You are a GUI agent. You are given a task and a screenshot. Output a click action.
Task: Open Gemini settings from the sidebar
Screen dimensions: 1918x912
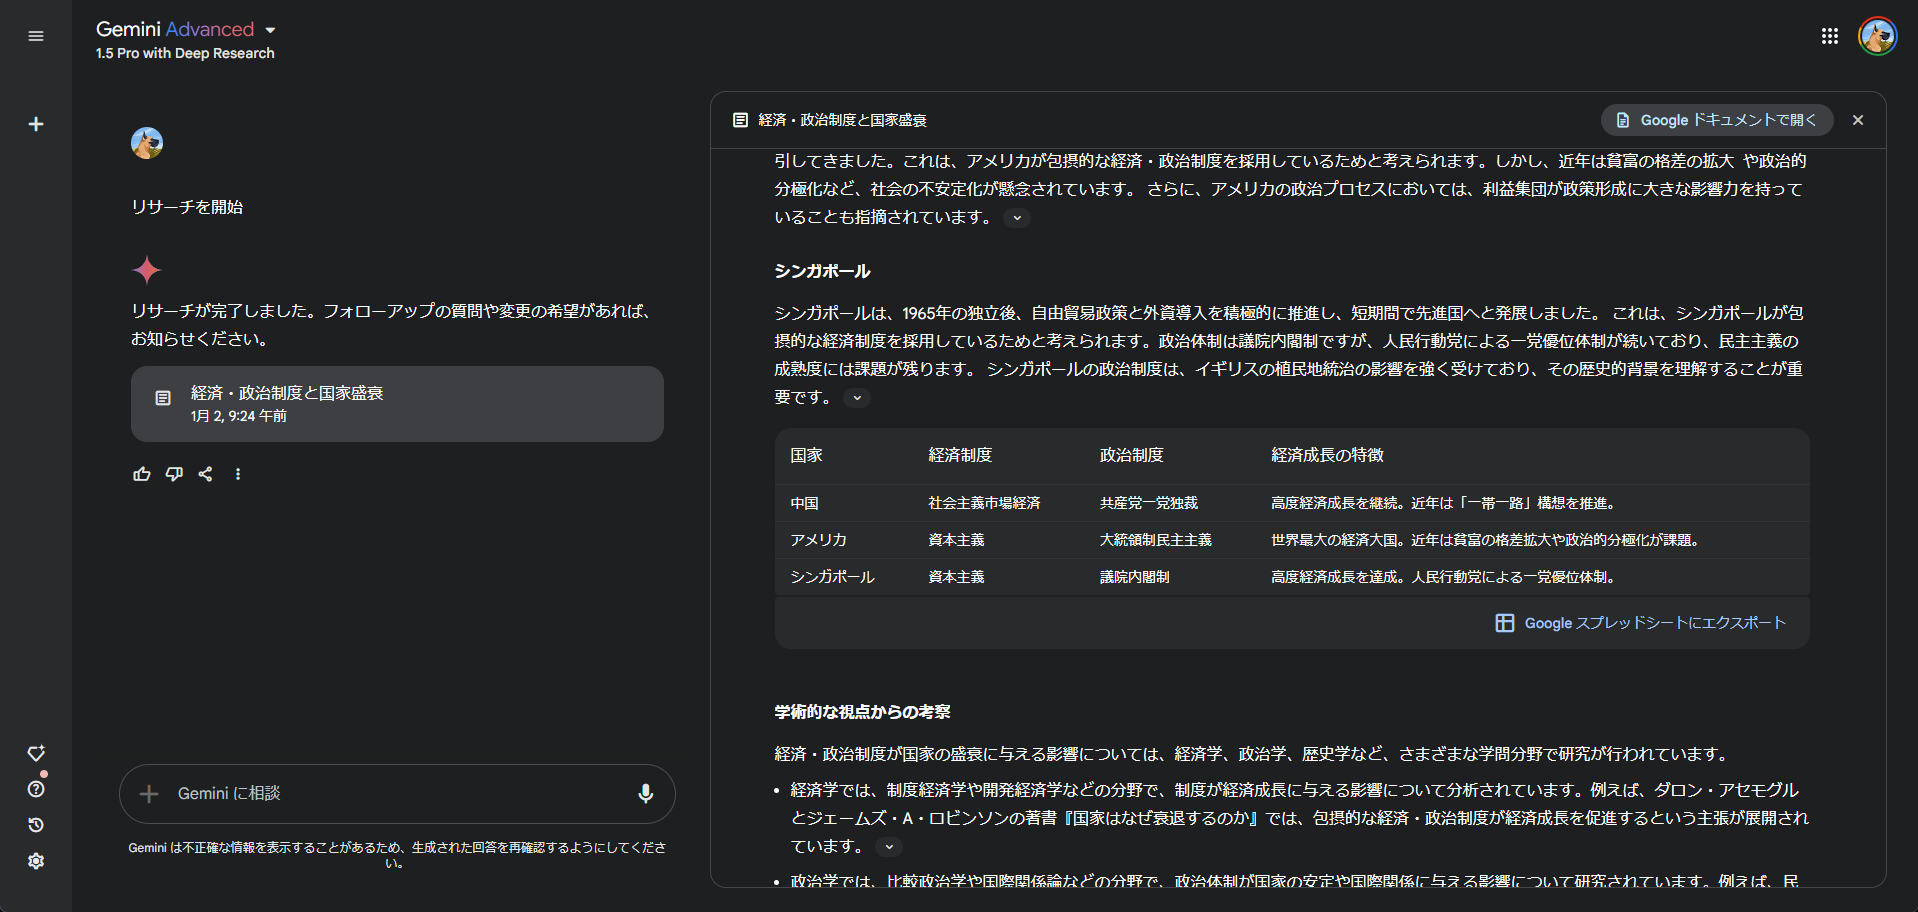pyautogui.click(x=36, y=861)
